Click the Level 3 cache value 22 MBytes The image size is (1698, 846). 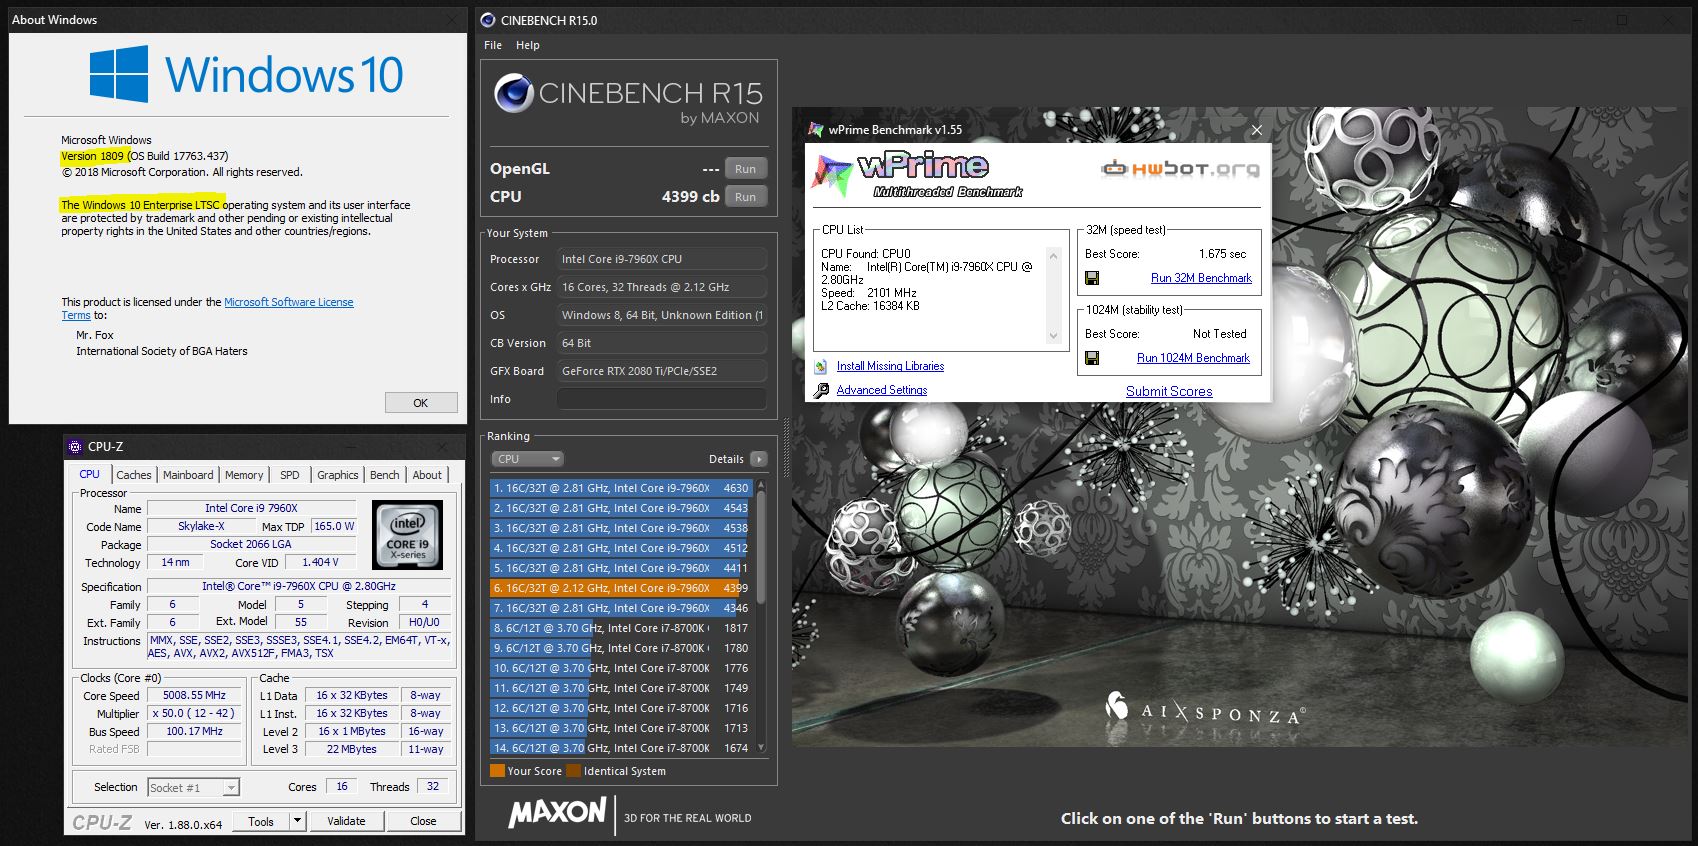tap(352, 749)
